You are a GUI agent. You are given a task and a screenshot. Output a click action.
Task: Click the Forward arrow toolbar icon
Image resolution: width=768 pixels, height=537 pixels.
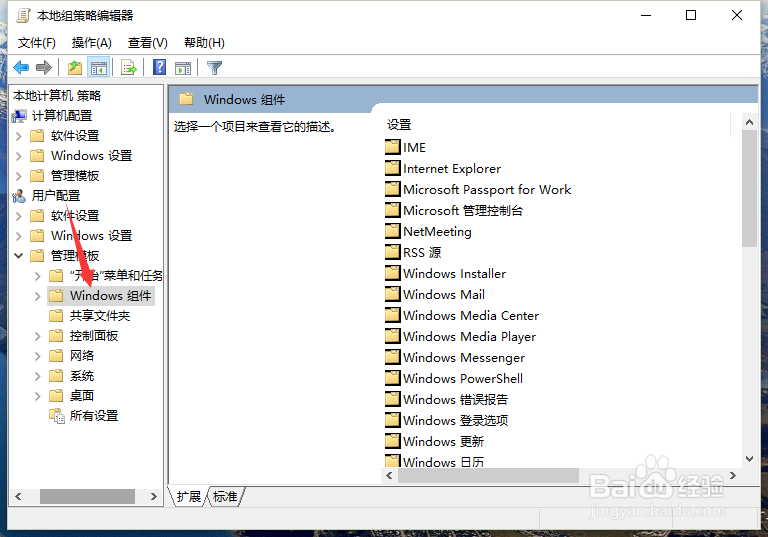point(44,67)
